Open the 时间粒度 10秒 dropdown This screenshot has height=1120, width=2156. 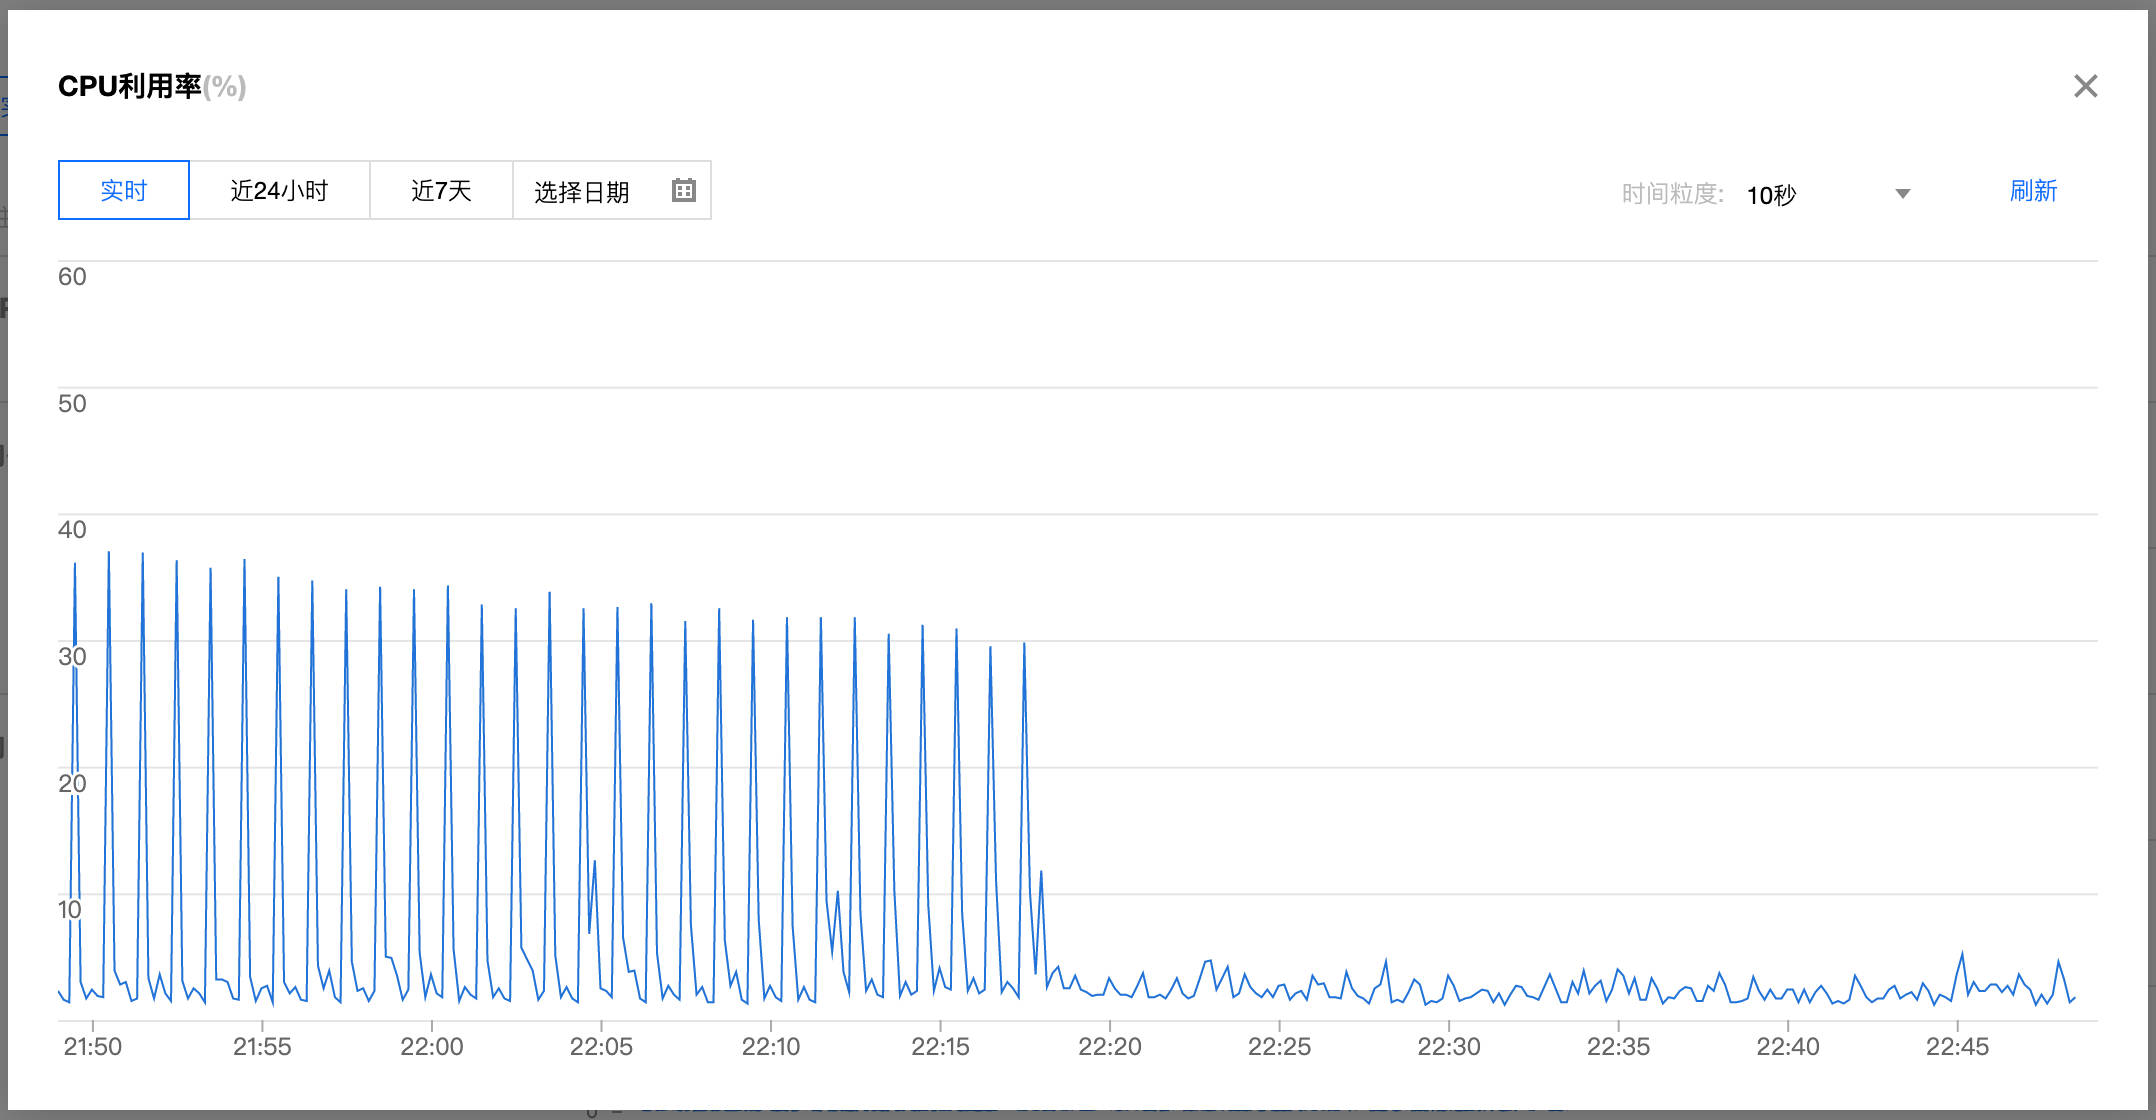tap(1828, 194)
